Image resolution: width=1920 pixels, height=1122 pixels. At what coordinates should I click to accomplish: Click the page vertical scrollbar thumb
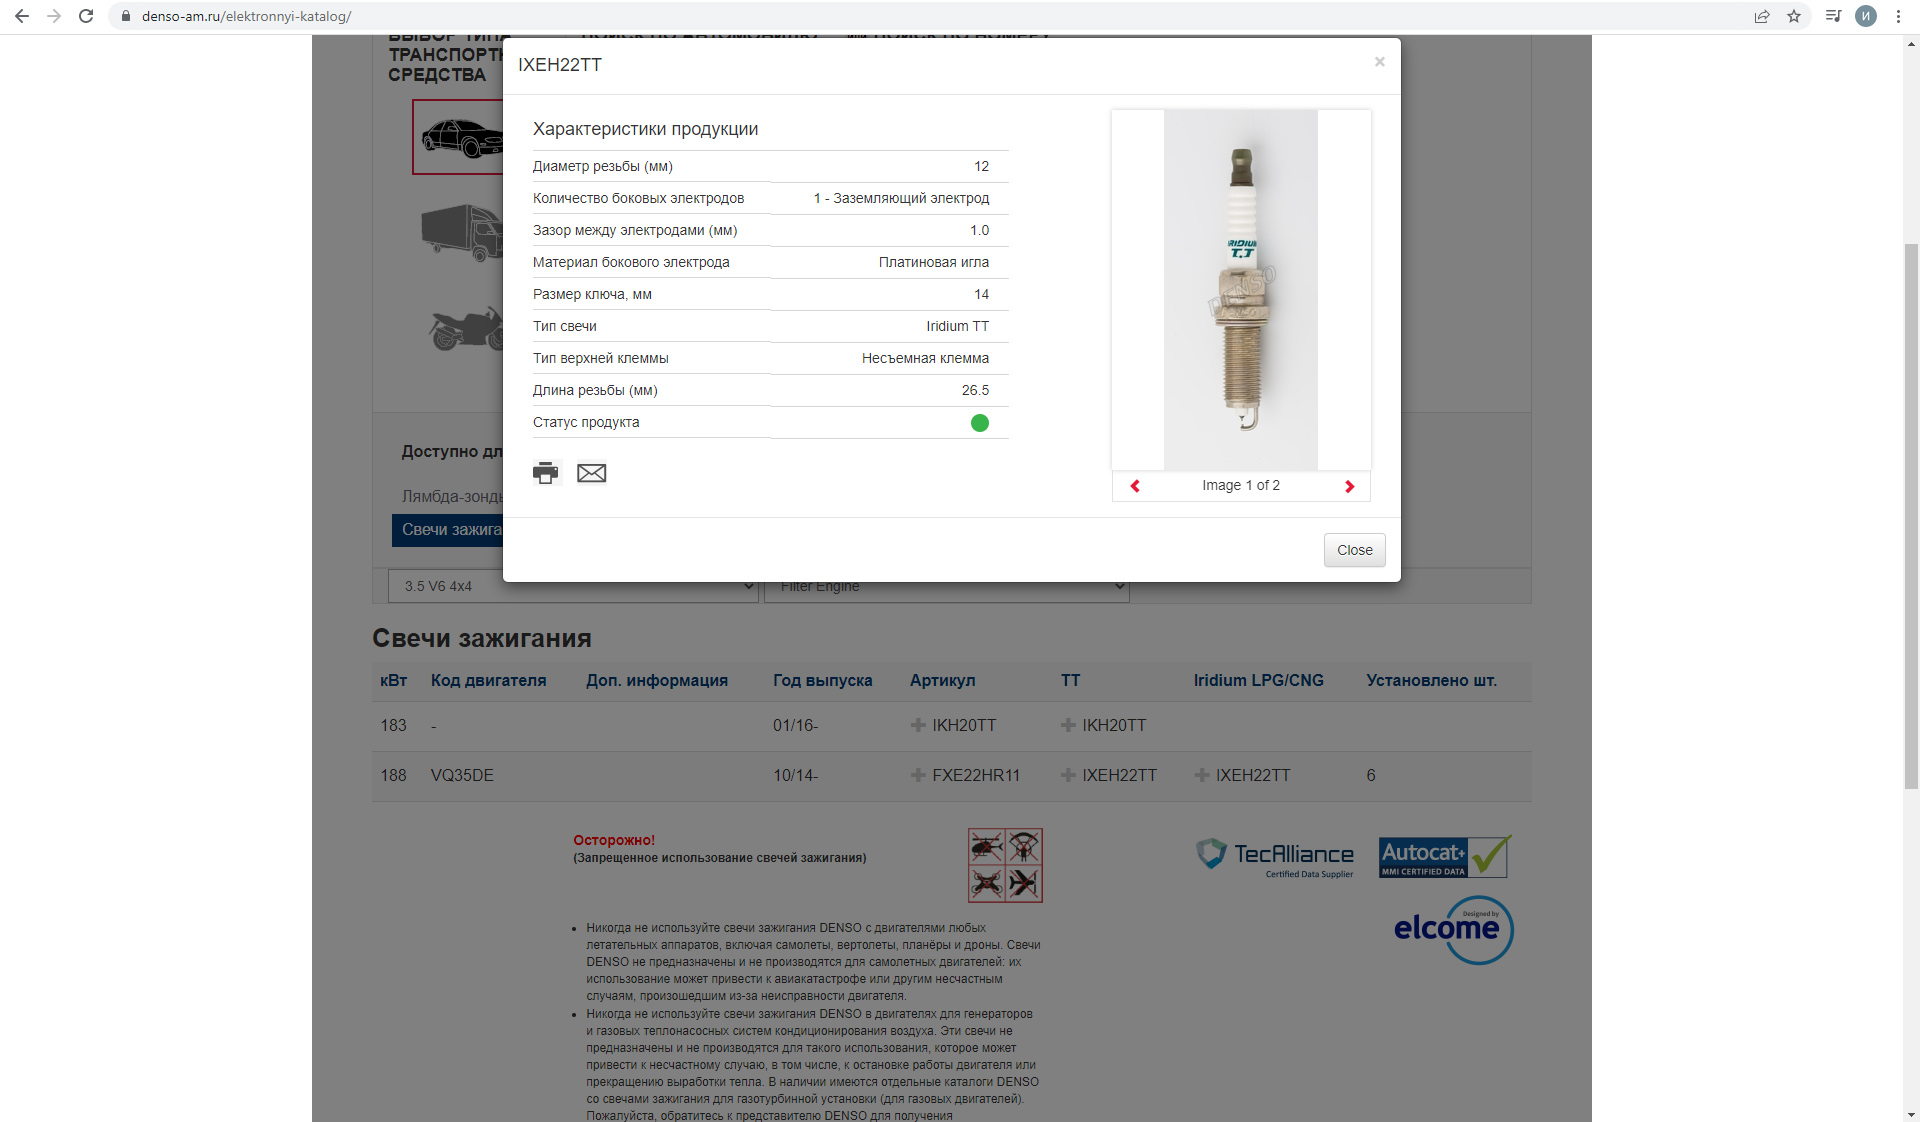click(1911, 516)
